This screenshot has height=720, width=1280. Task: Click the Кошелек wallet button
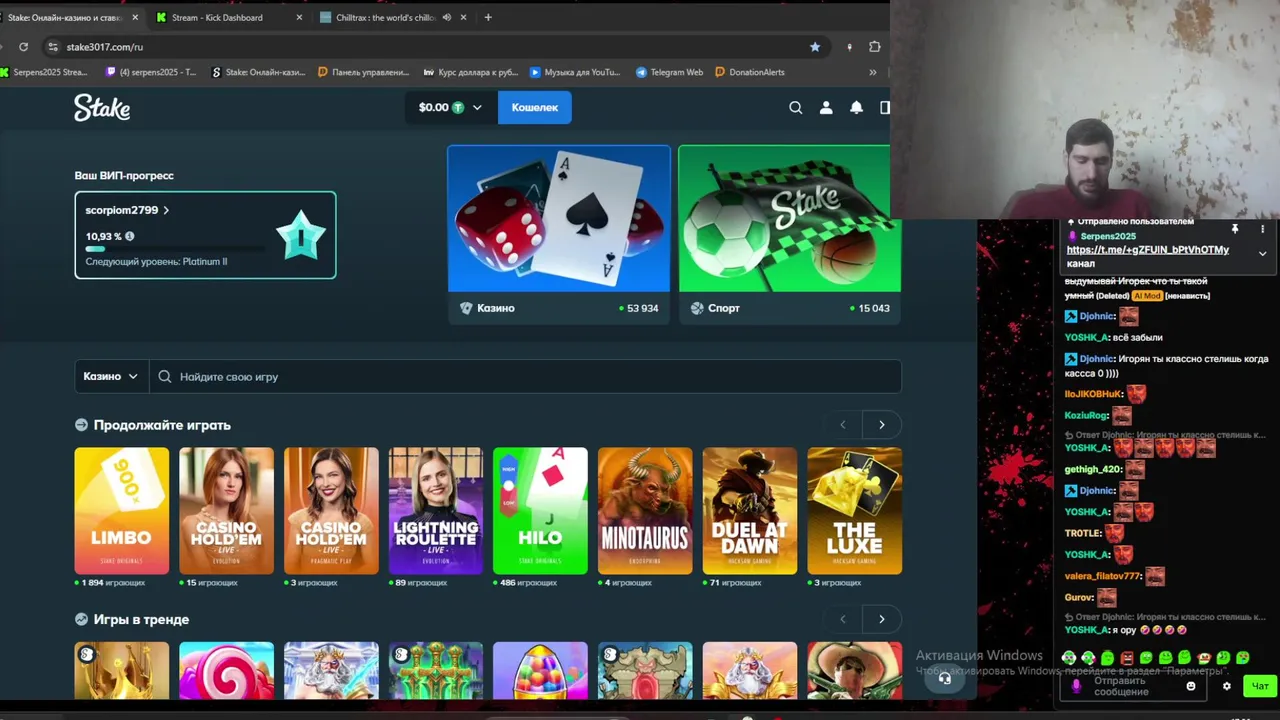tap(535, 108)
